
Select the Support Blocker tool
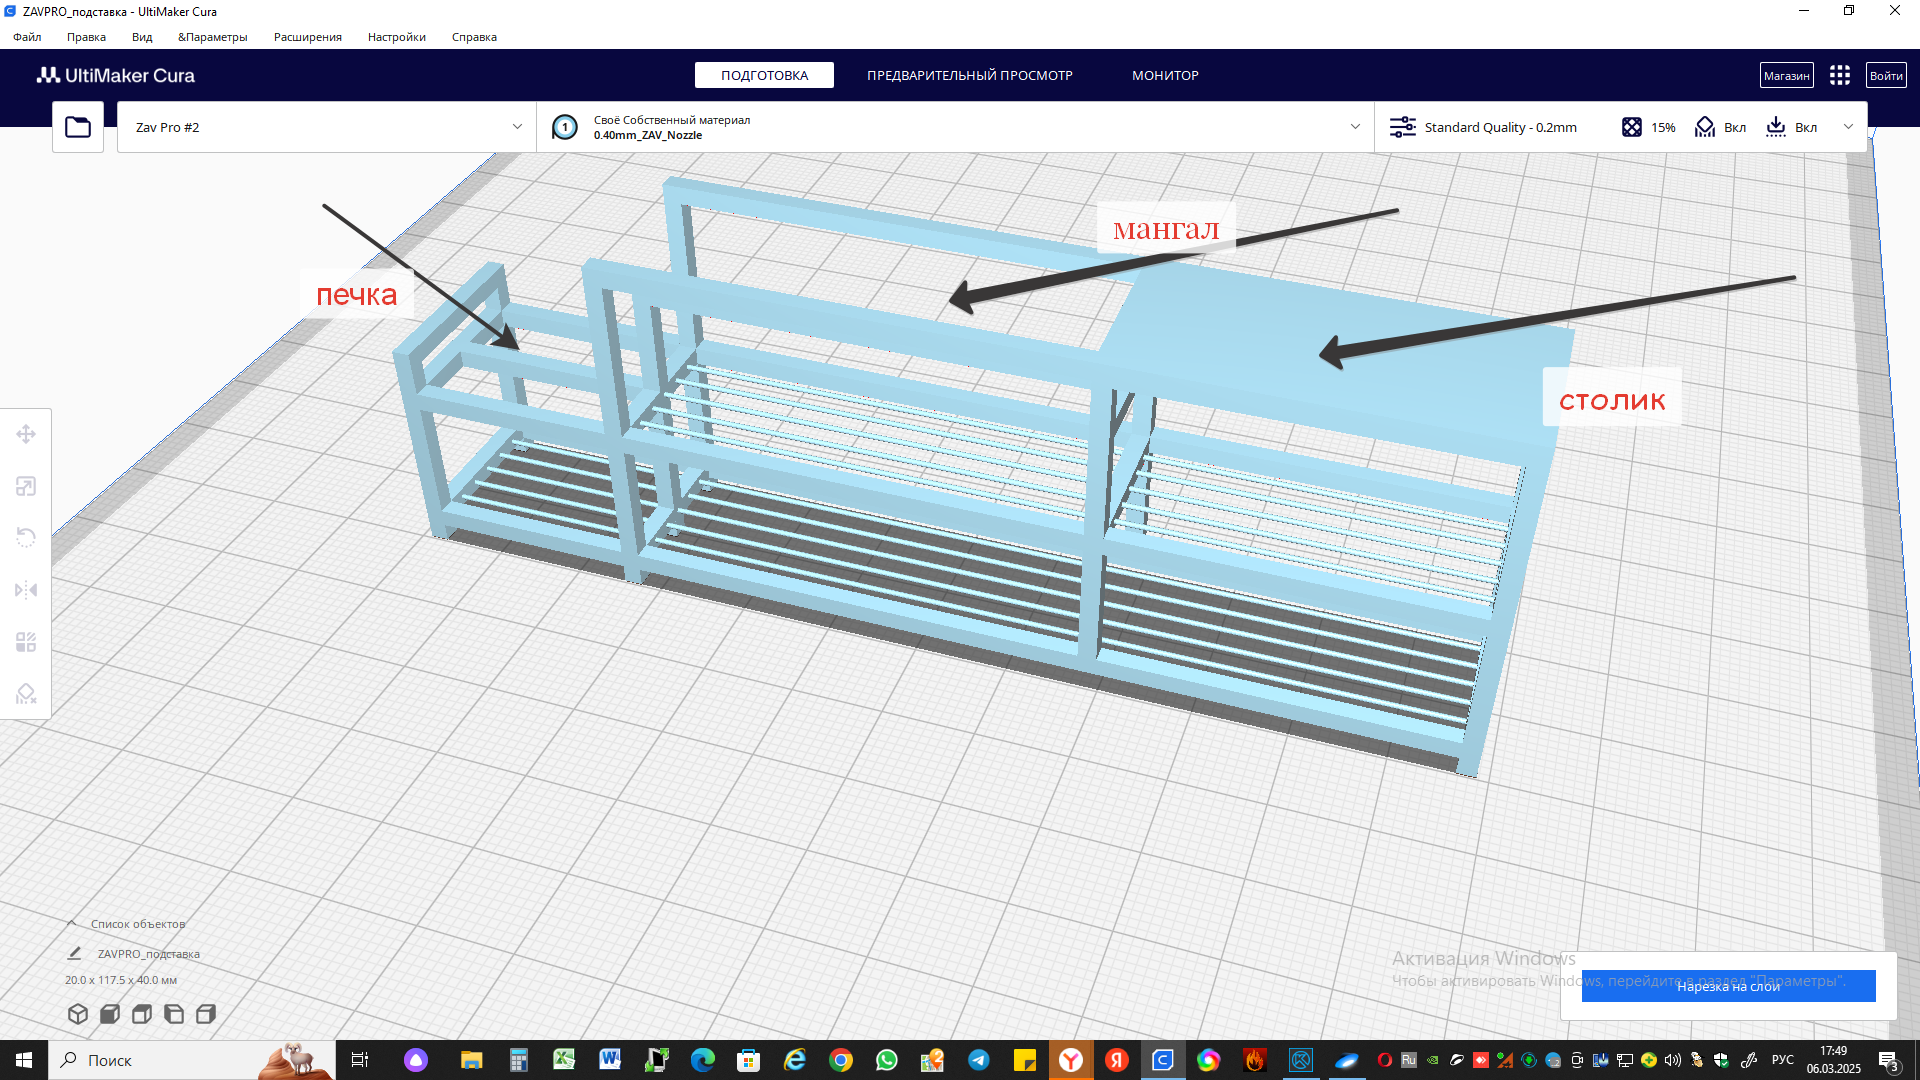[x=26, y=694]
